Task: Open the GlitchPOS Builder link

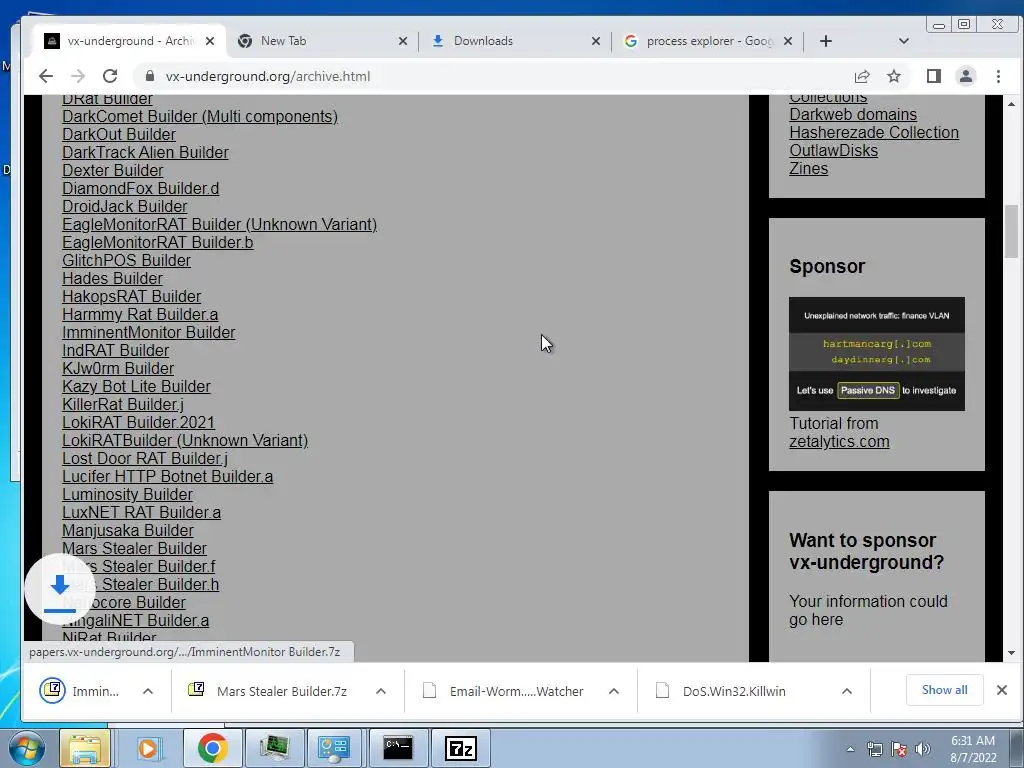Action: (x=126, y=261)
